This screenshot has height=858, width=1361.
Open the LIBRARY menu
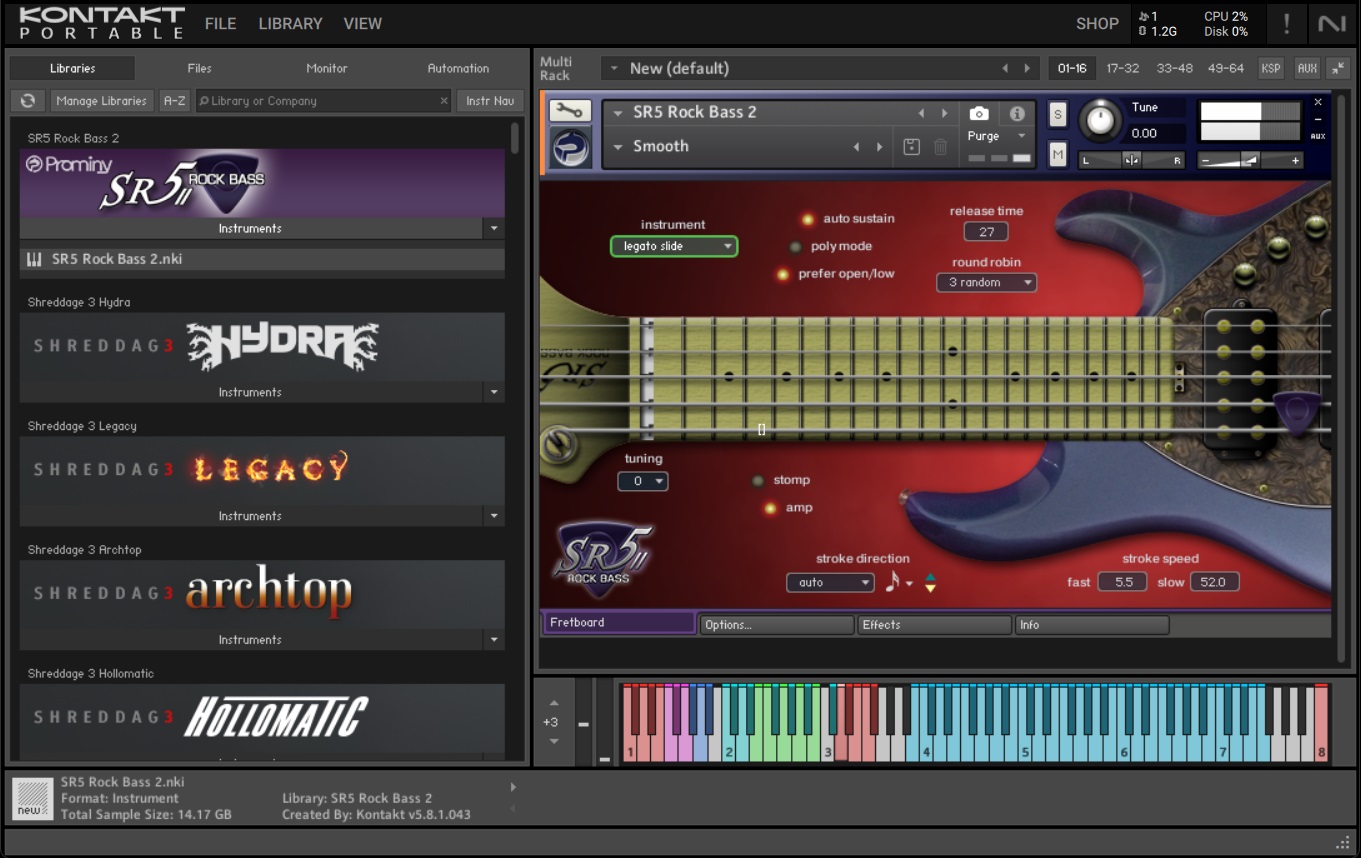pyautogui.click(x=290, y=23)
